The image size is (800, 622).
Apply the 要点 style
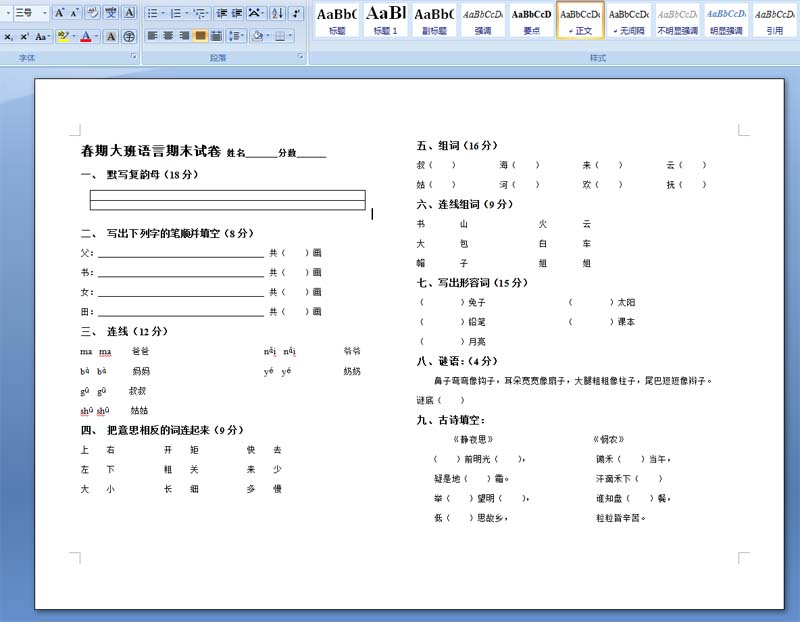tap(531, 19)
